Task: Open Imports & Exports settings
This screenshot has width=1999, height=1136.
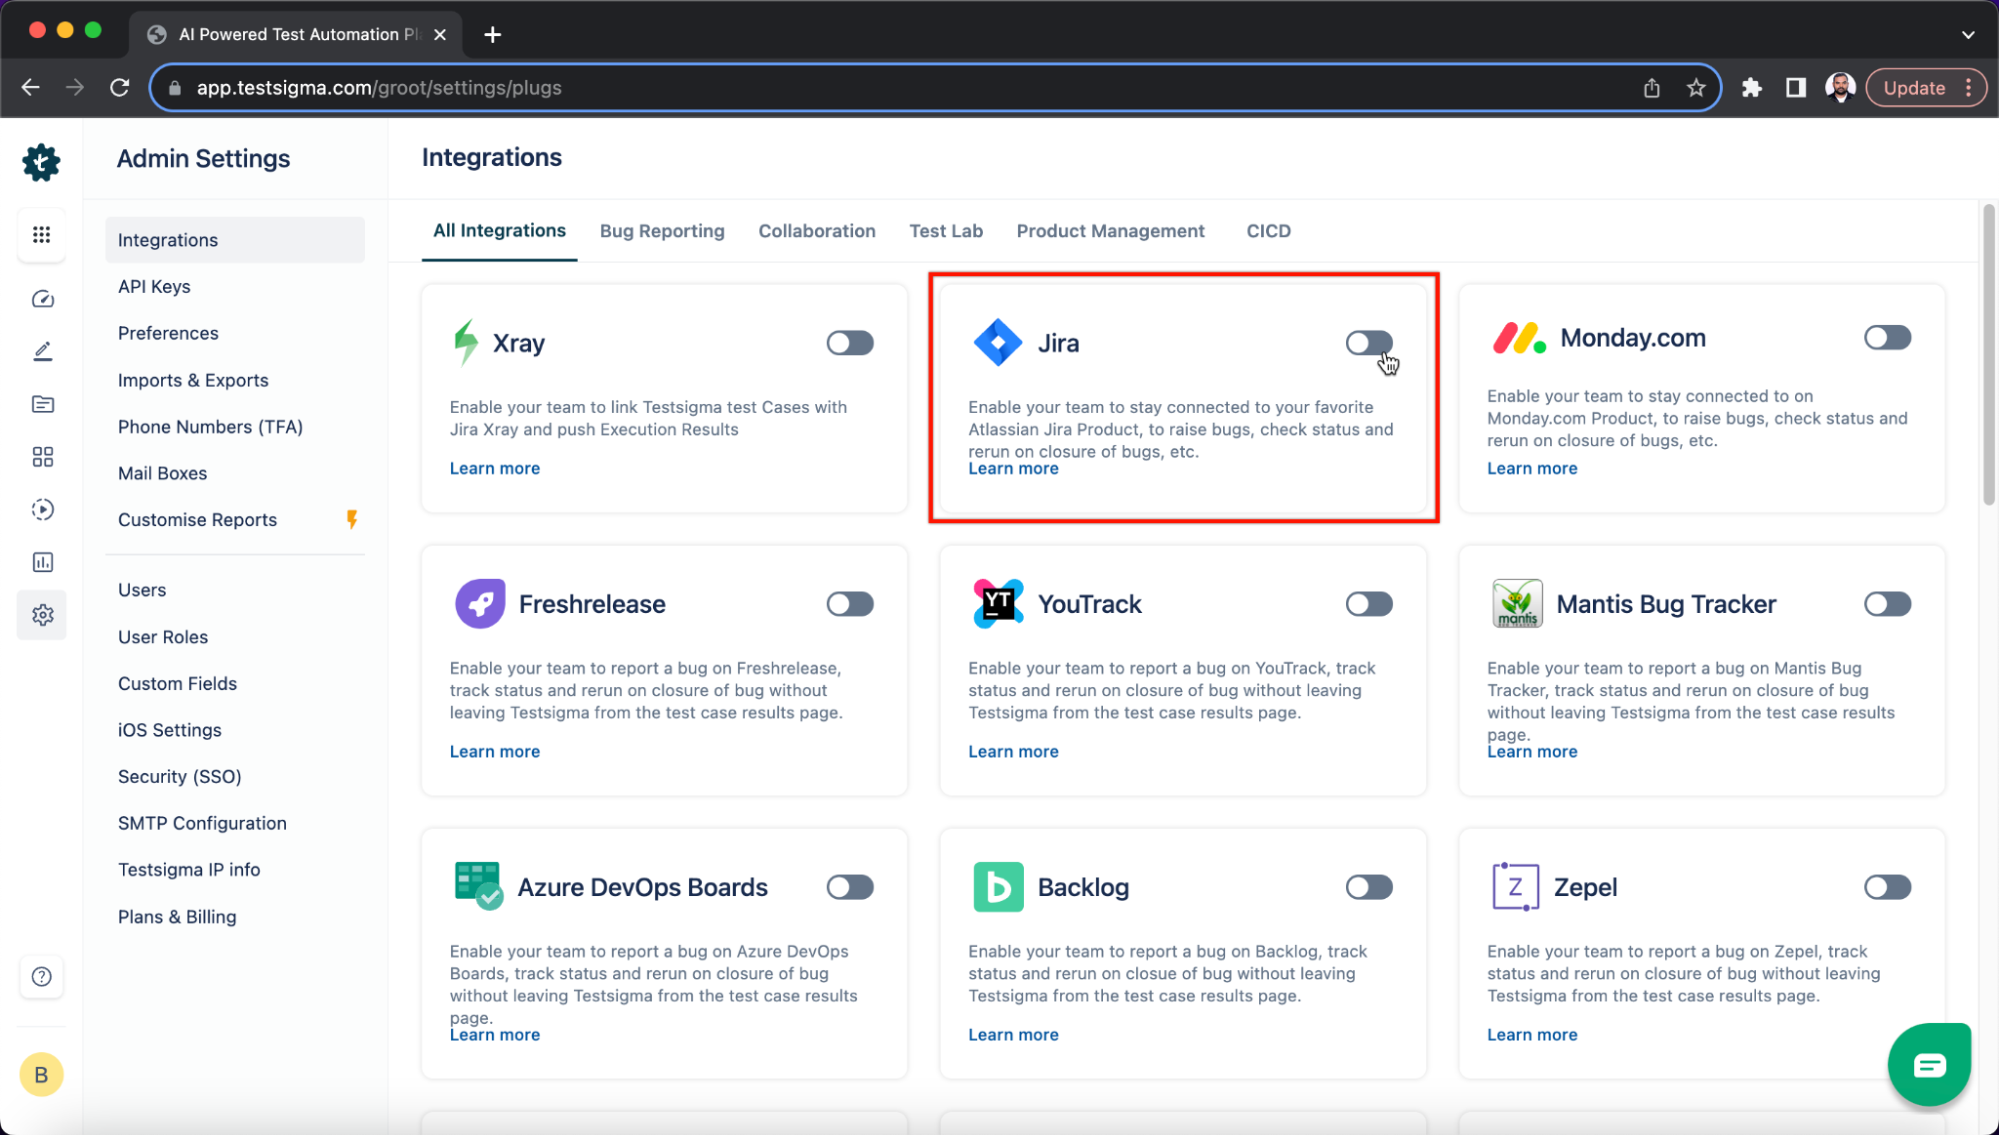Action: 193,380
